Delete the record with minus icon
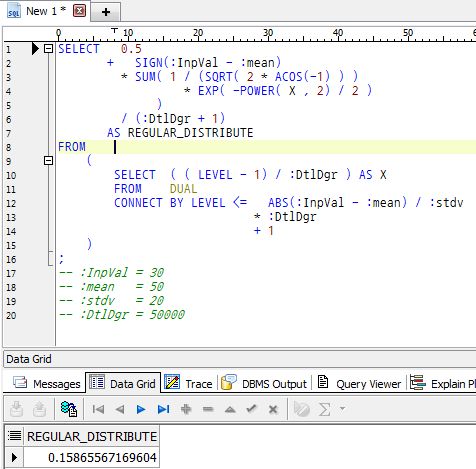This screenshot has width=476, height=469. 208,409
